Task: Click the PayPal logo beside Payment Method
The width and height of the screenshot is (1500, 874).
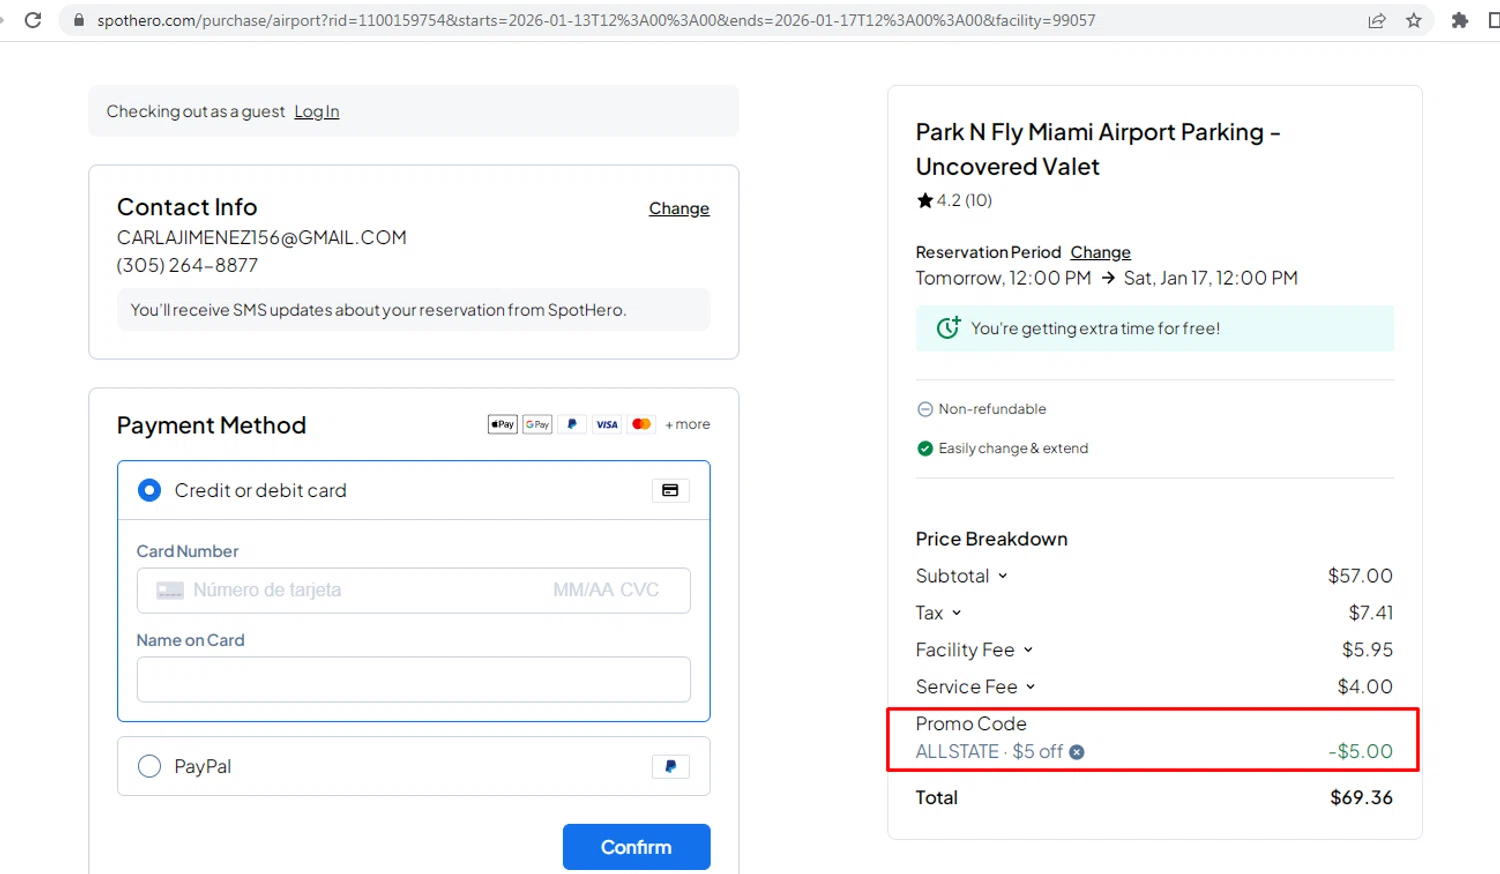Action: (572, 424)
